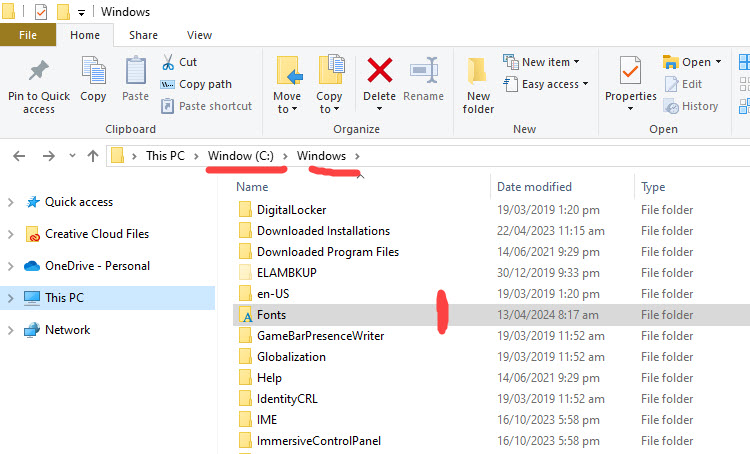Screen dimensions: 750x454
Task: Click the Rename icon
Action: click(424, 72)
